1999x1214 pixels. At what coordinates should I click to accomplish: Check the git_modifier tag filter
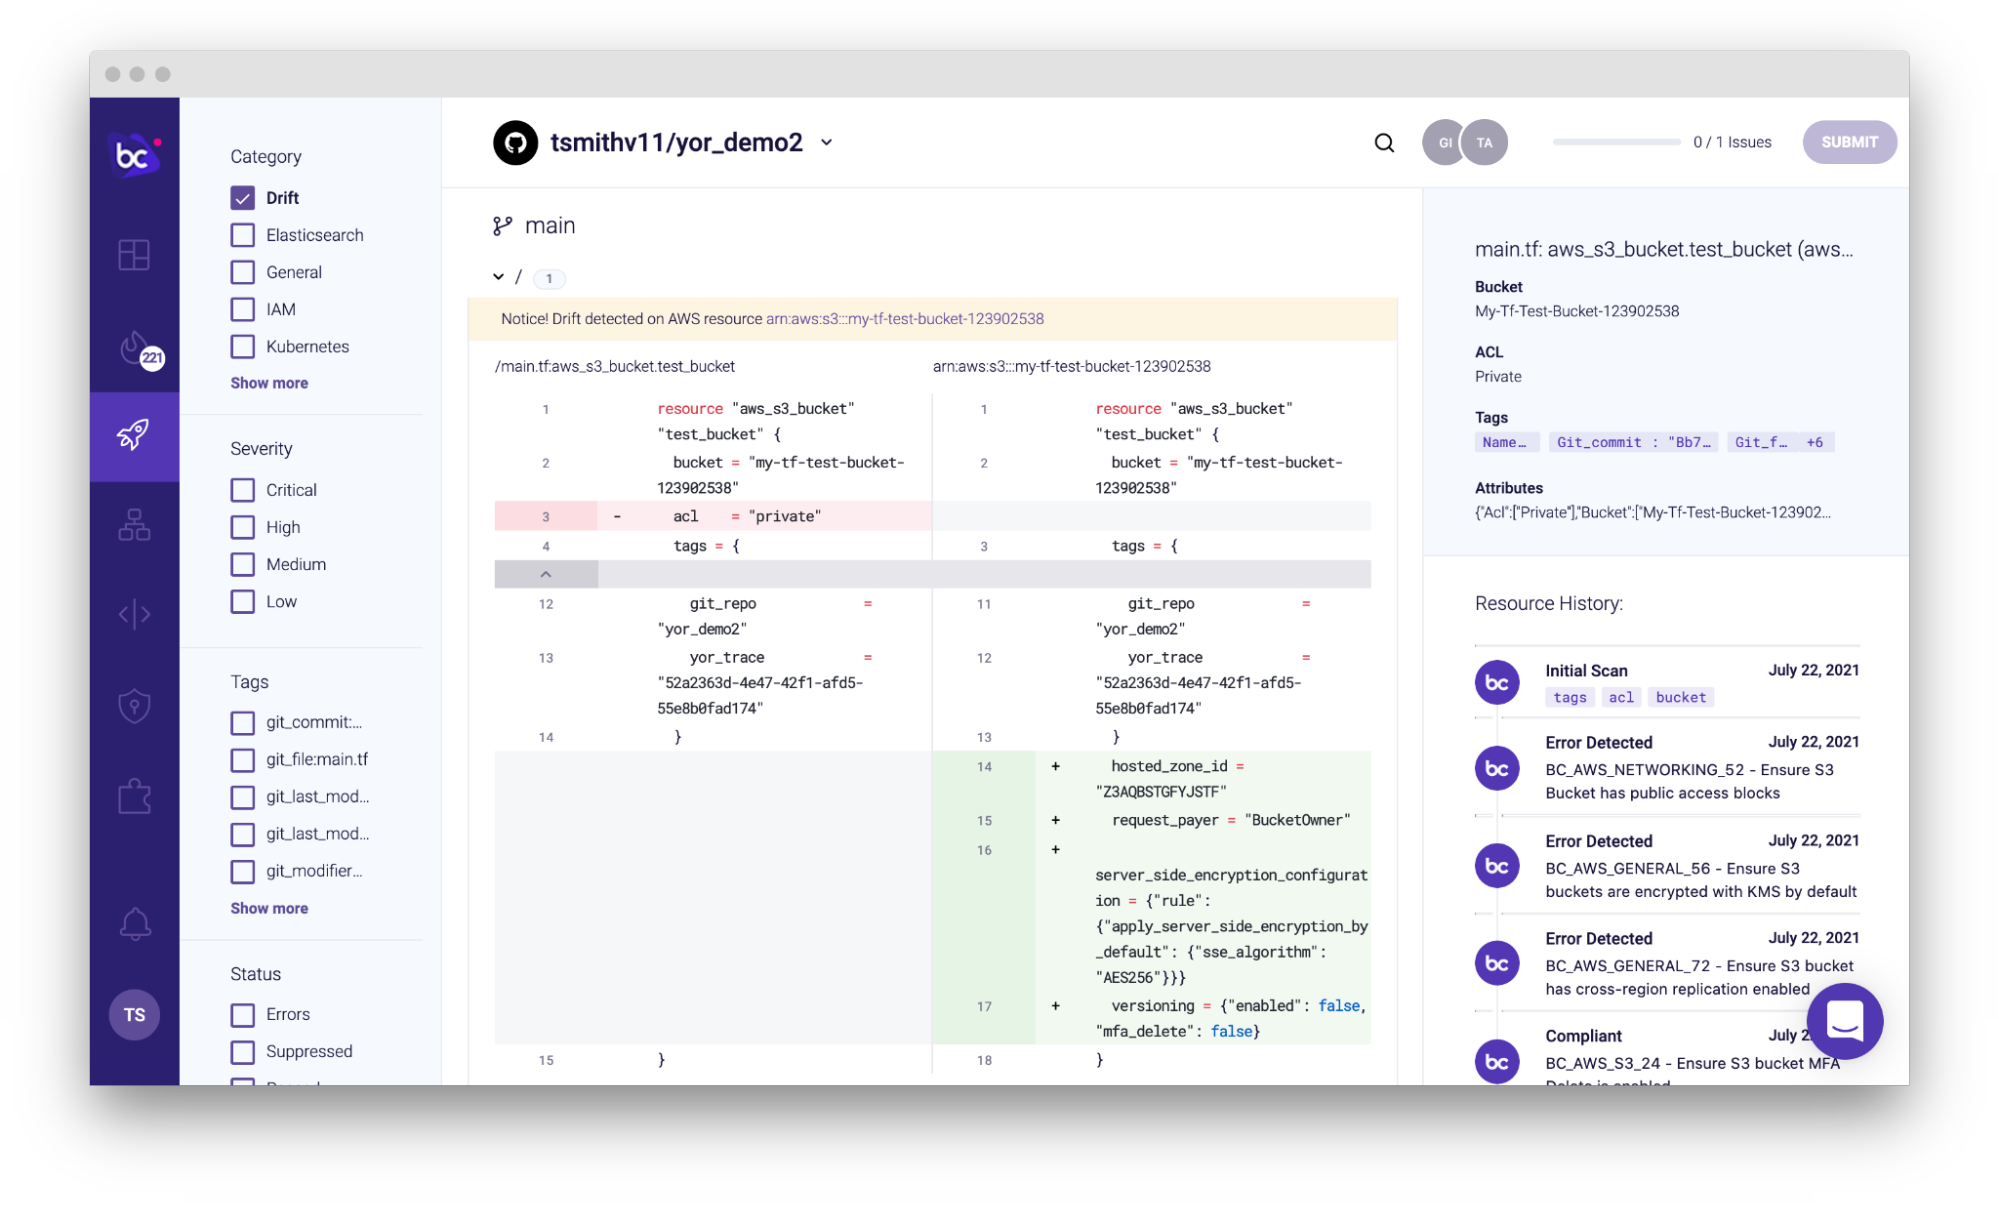click(242, 871)
